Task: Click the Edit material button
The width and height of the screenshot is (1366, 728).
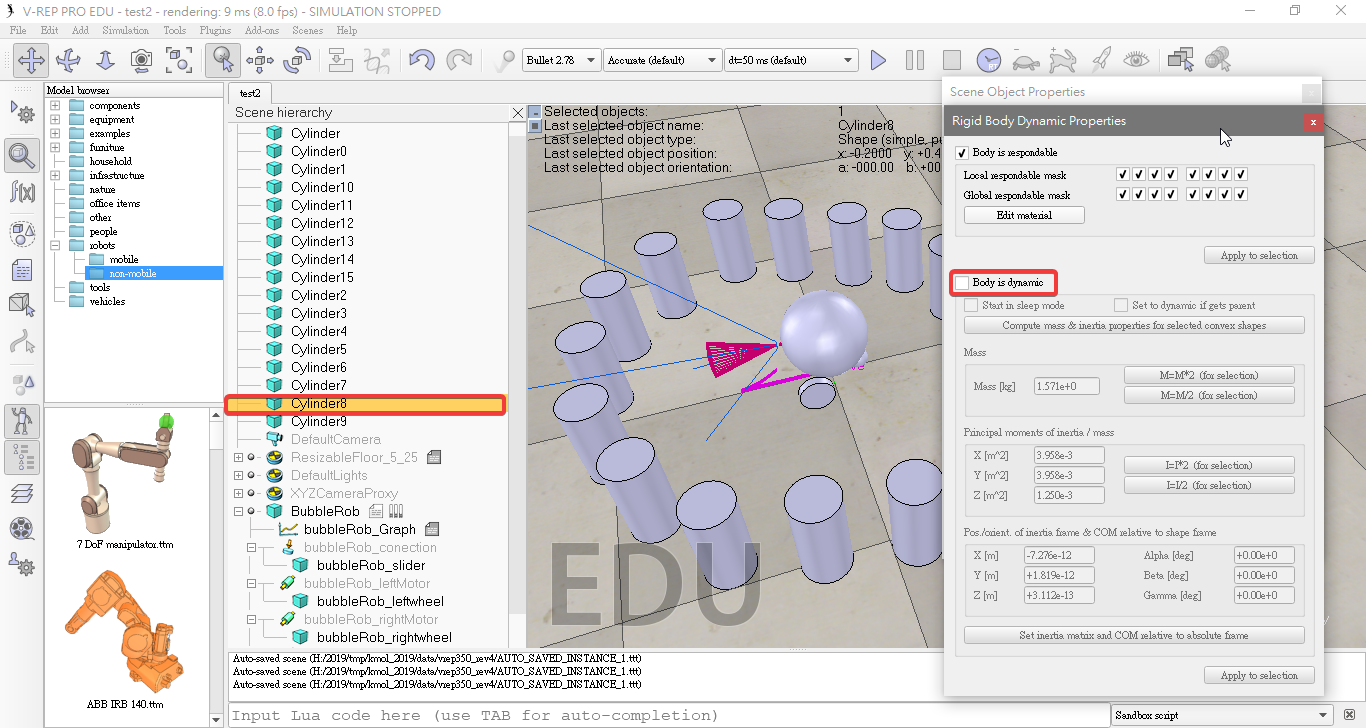Action: point(1024,215)
